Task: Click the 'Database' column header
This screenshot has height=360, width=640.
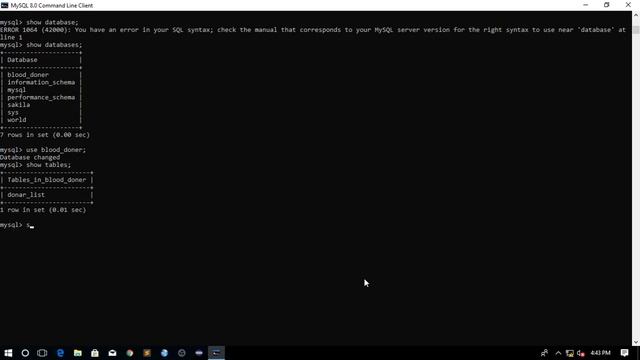Action: click(22, 60)
